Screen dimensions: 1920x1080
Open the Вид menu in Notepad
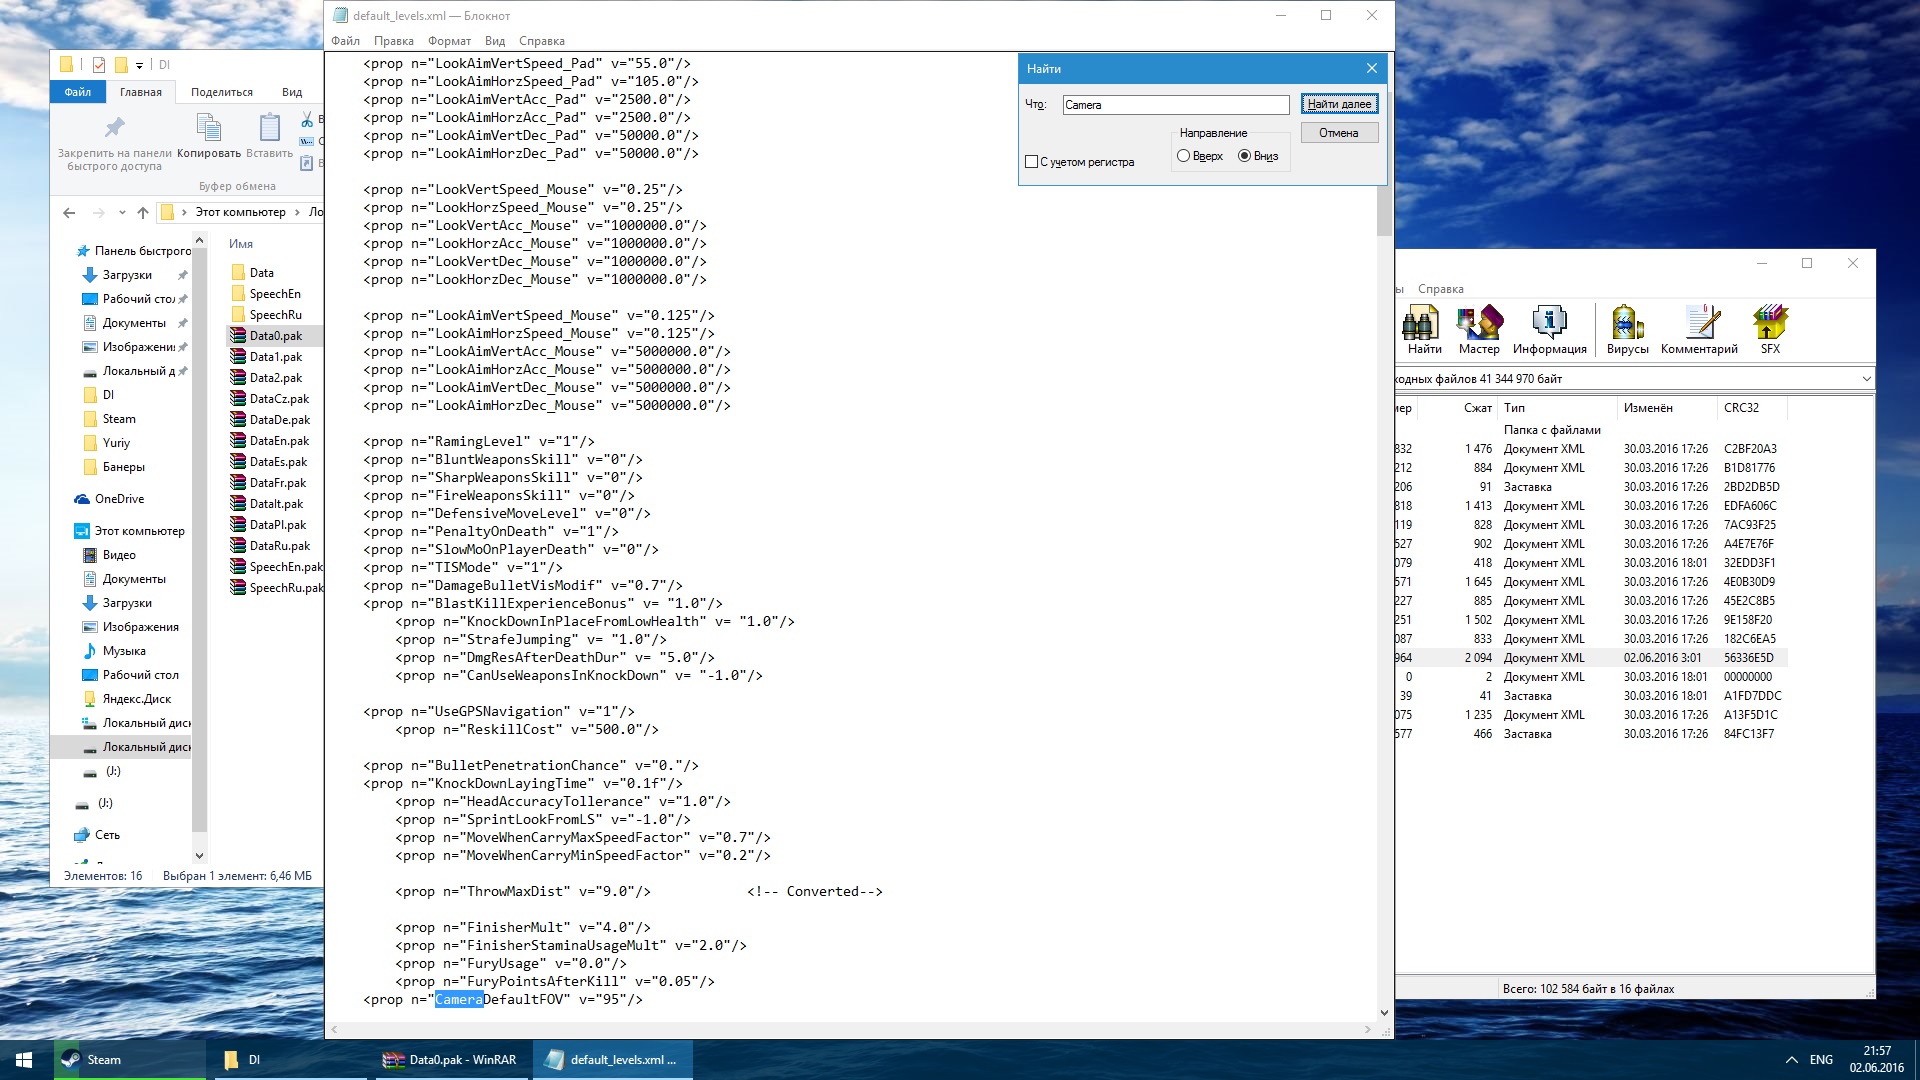495,41
